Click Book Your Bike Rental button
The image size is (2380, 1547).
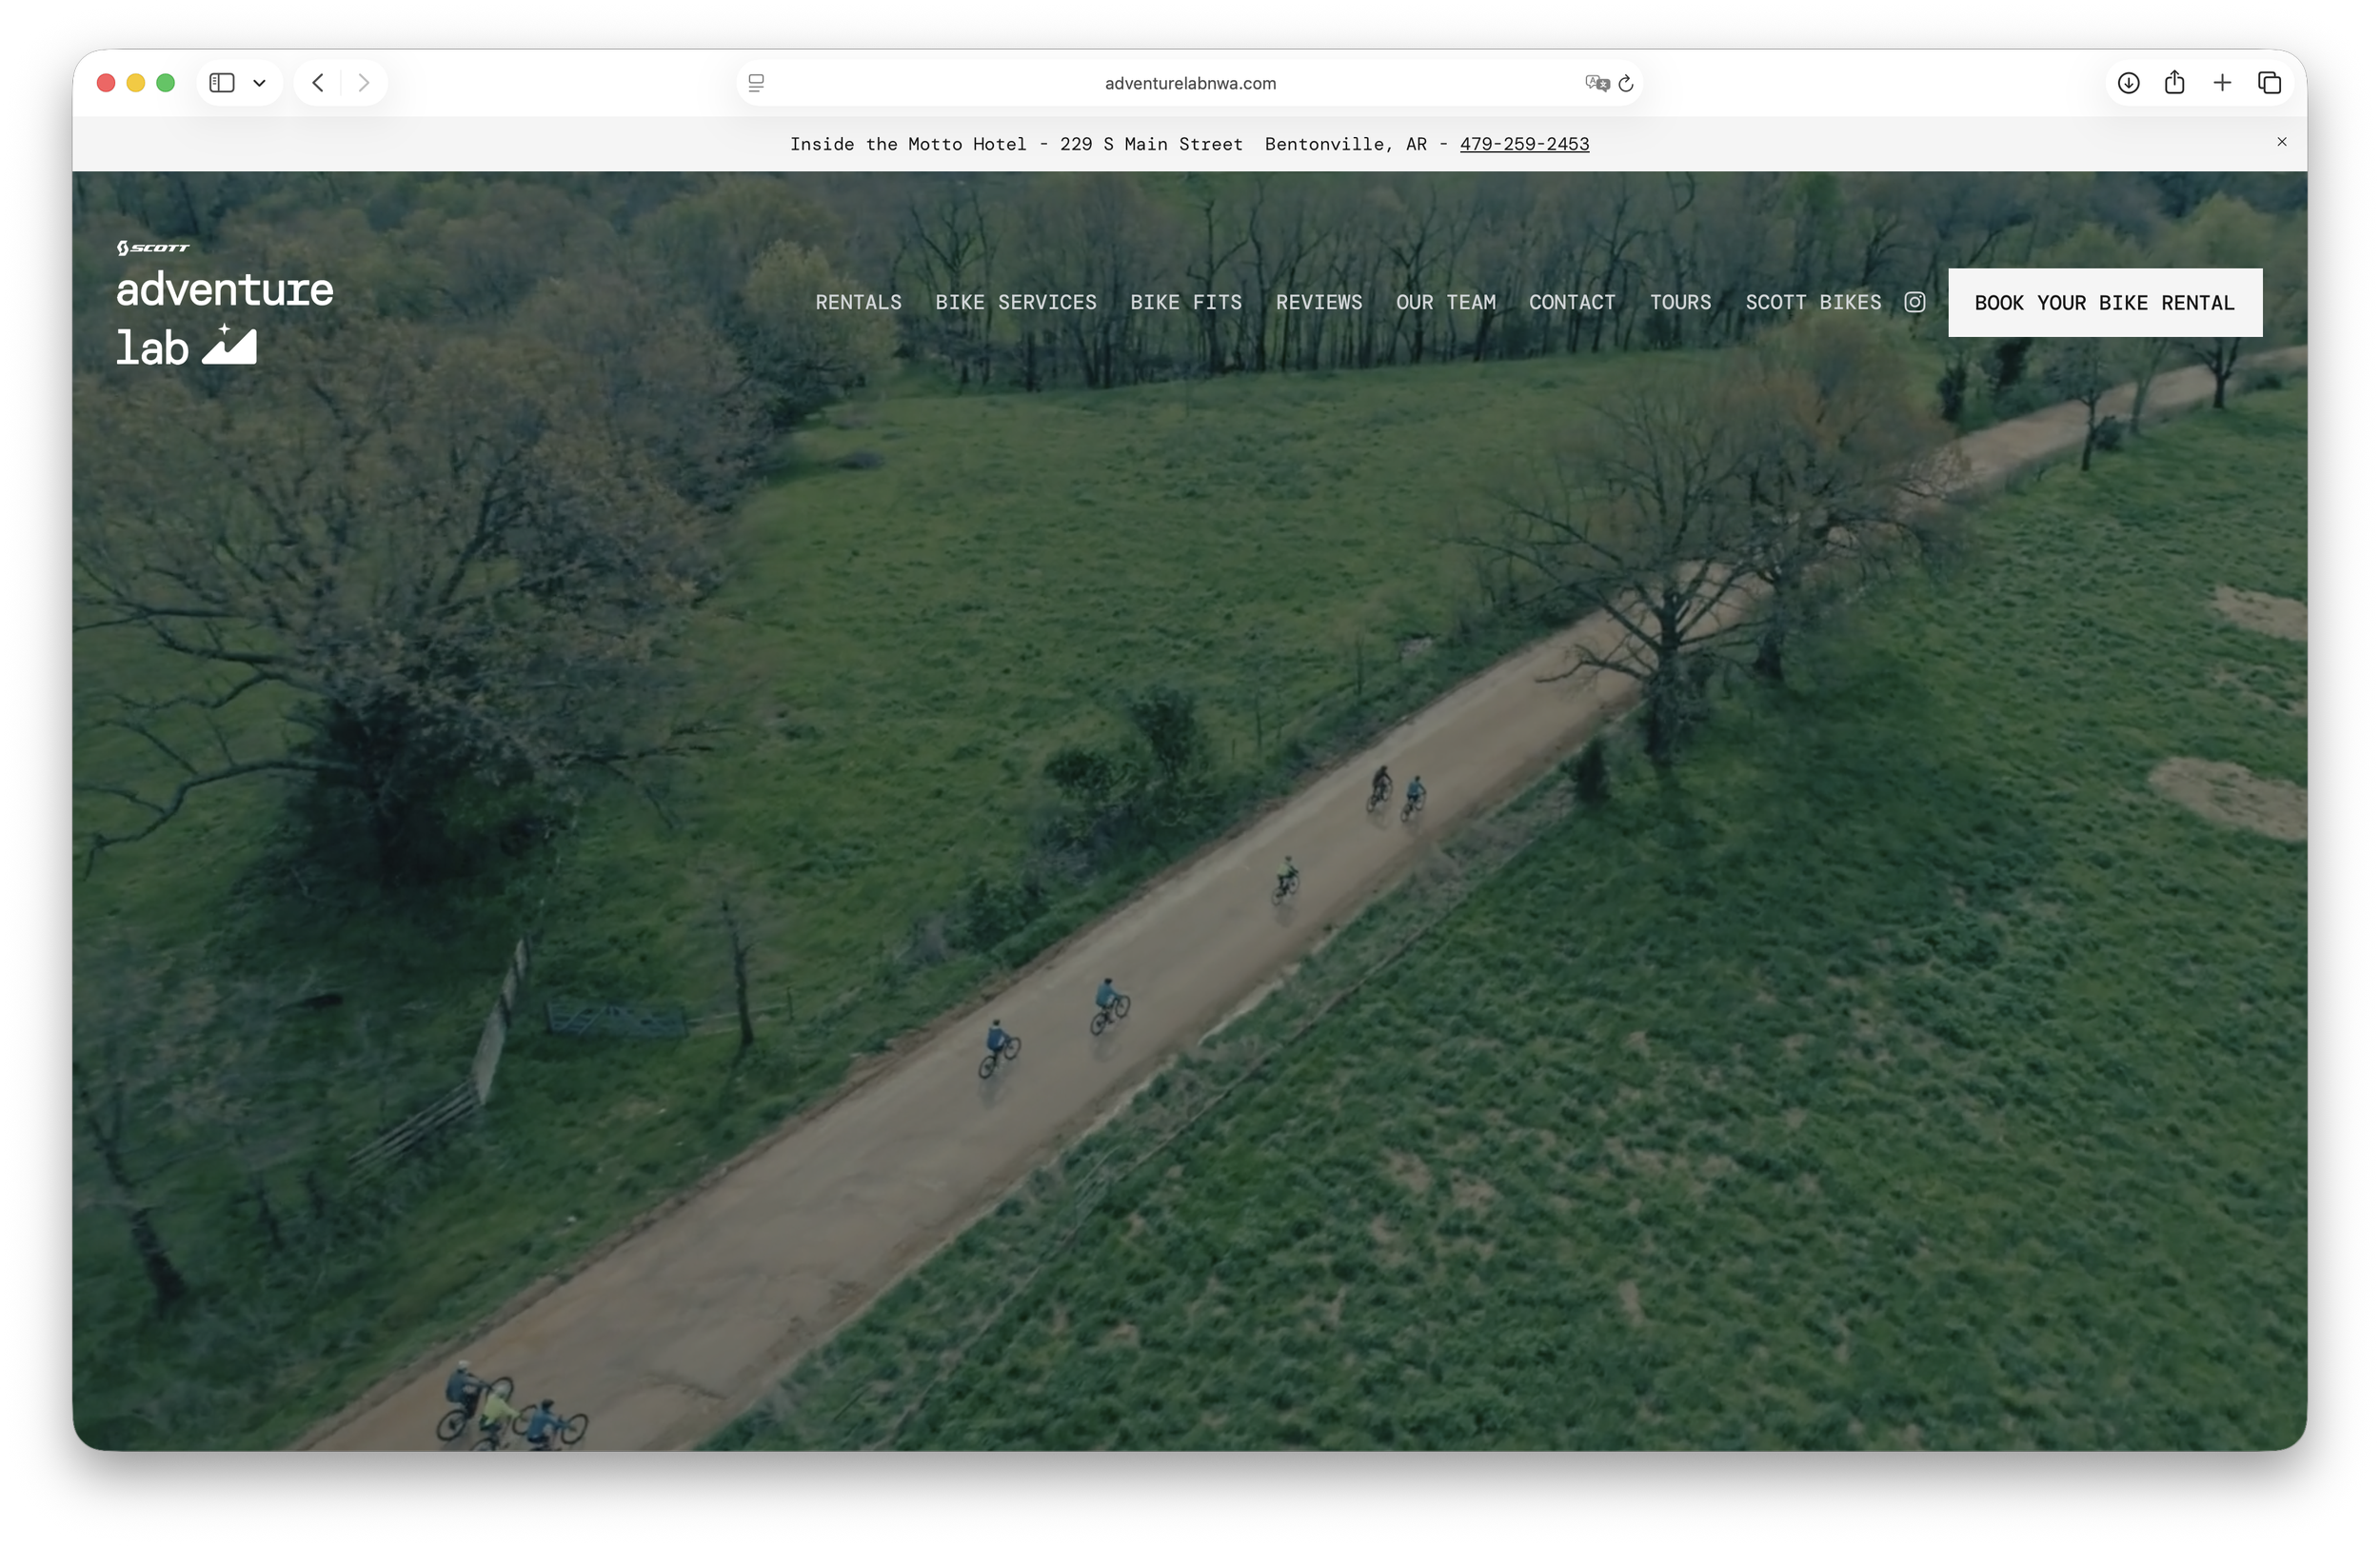coord(2104,303)
